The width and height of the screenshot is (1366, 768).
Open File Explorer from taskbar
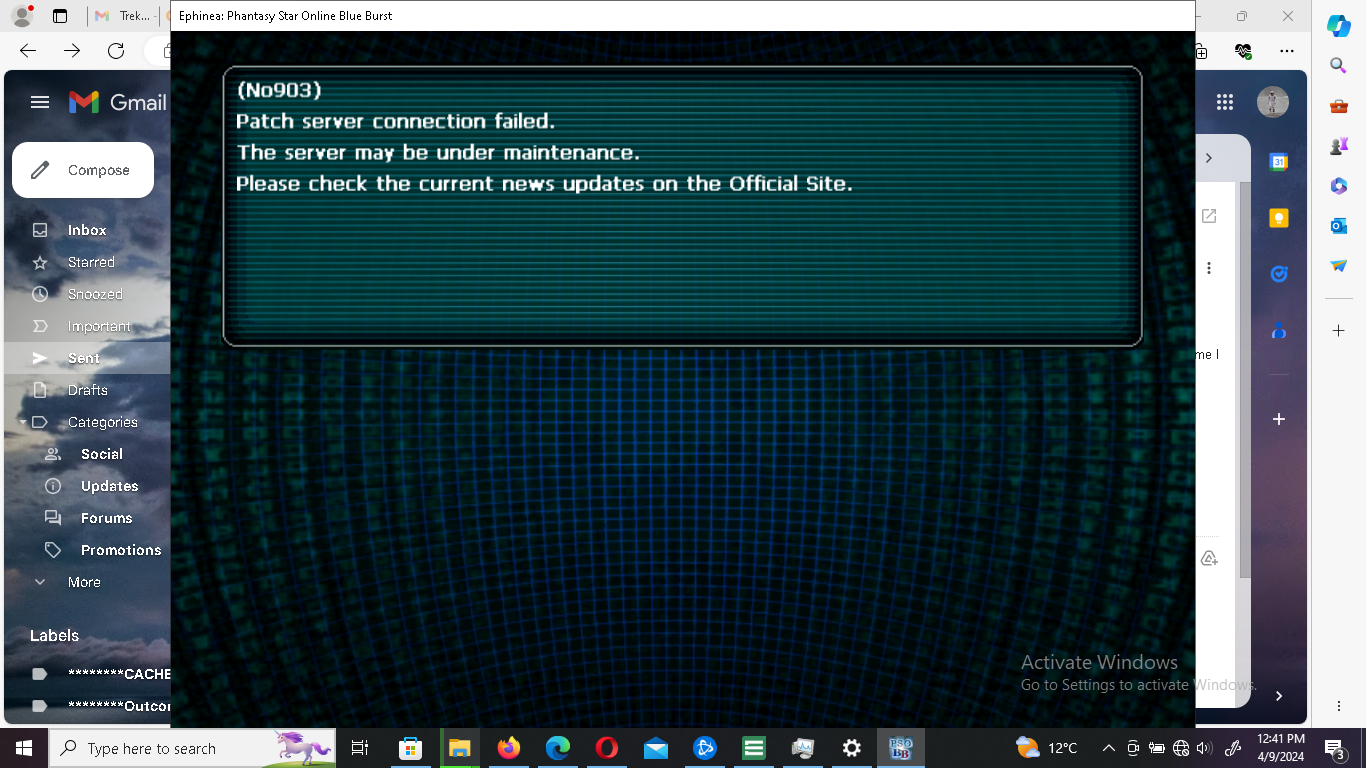[x=459, y=748]
